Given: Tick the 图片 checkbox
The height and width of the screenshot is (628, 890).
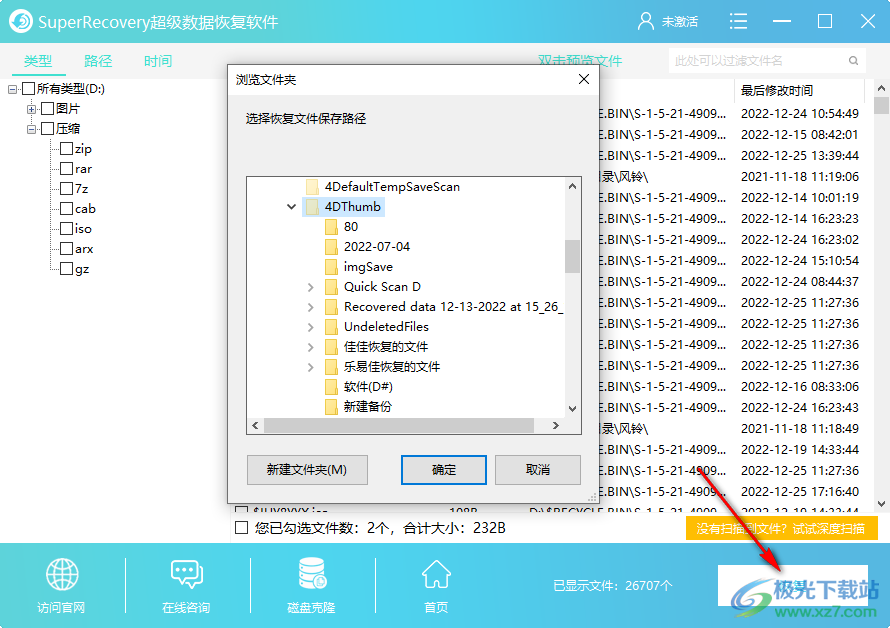Looking at the screenshot, I should (x=48, y=108).
